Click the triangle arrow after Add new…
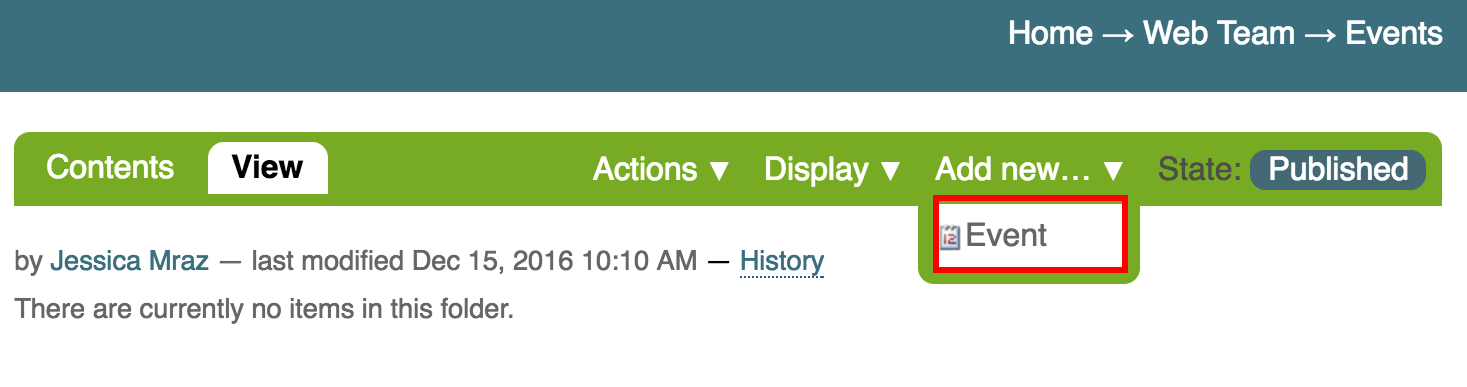Image resolution: width=1467 pixels, height=387 pixels. (1113, 171)
